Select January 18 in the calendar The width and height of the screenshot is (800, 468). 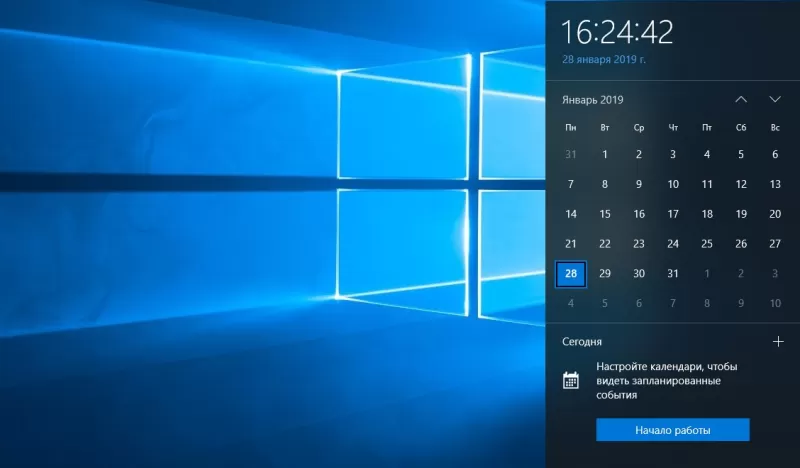707,214
